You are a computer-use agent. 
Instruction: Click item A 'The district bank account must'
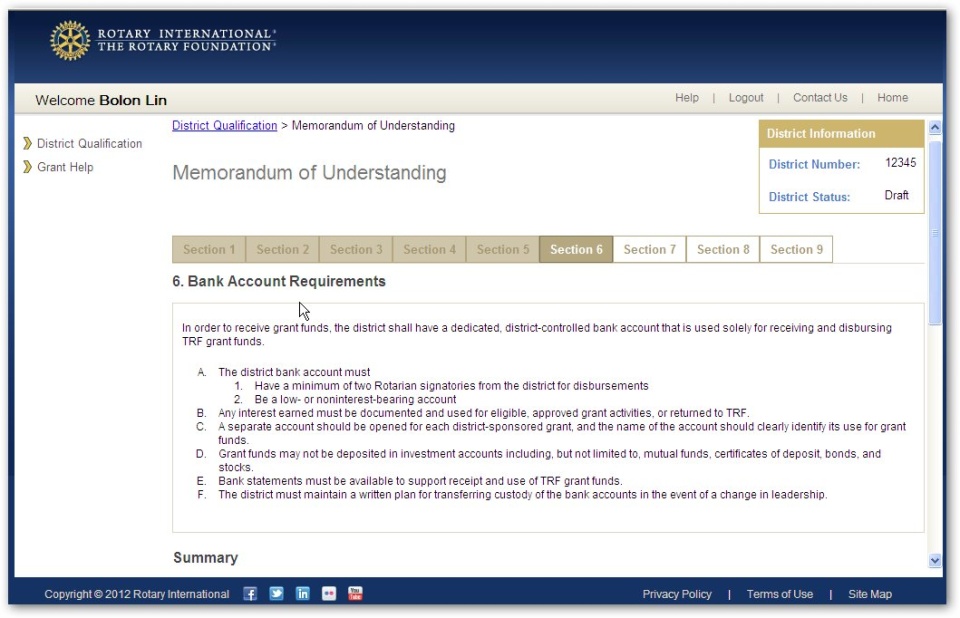294,372
